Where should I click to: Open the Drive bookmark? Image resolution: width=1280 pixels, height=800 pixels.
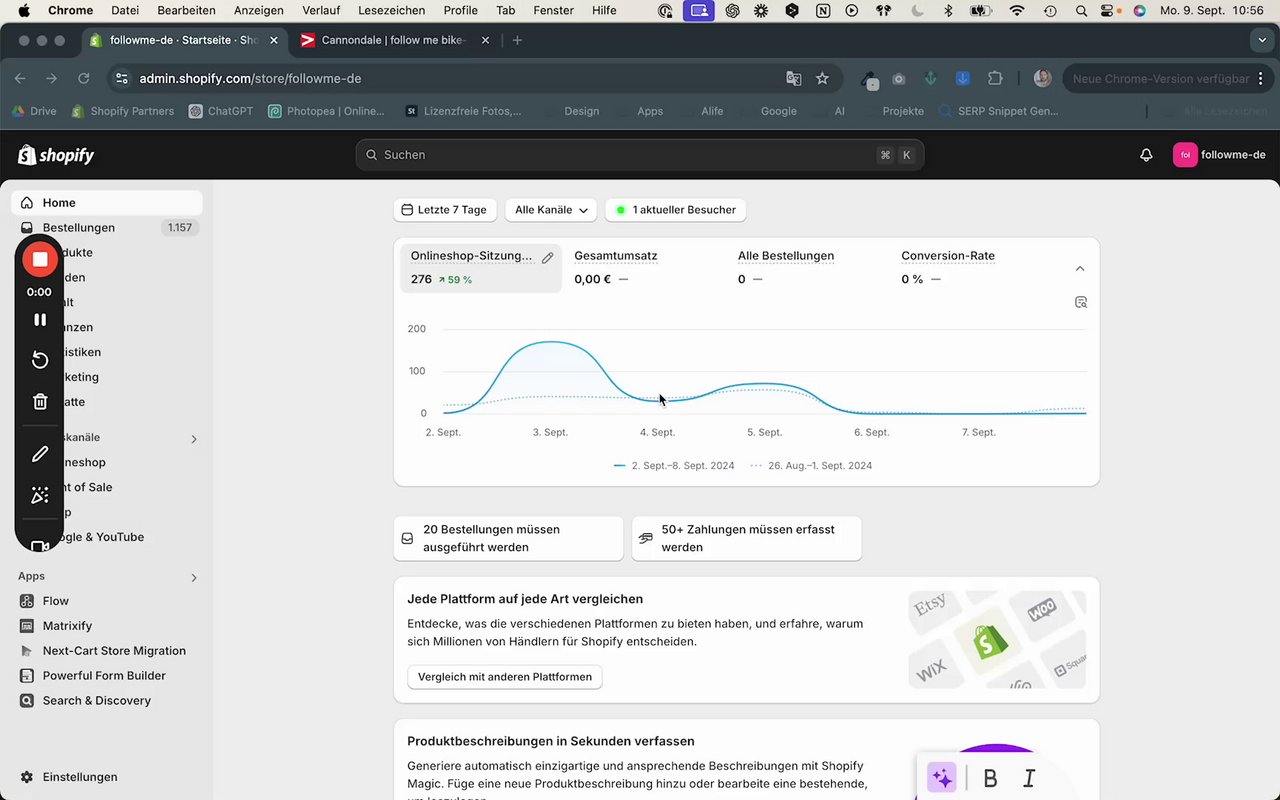pos(34,111)
